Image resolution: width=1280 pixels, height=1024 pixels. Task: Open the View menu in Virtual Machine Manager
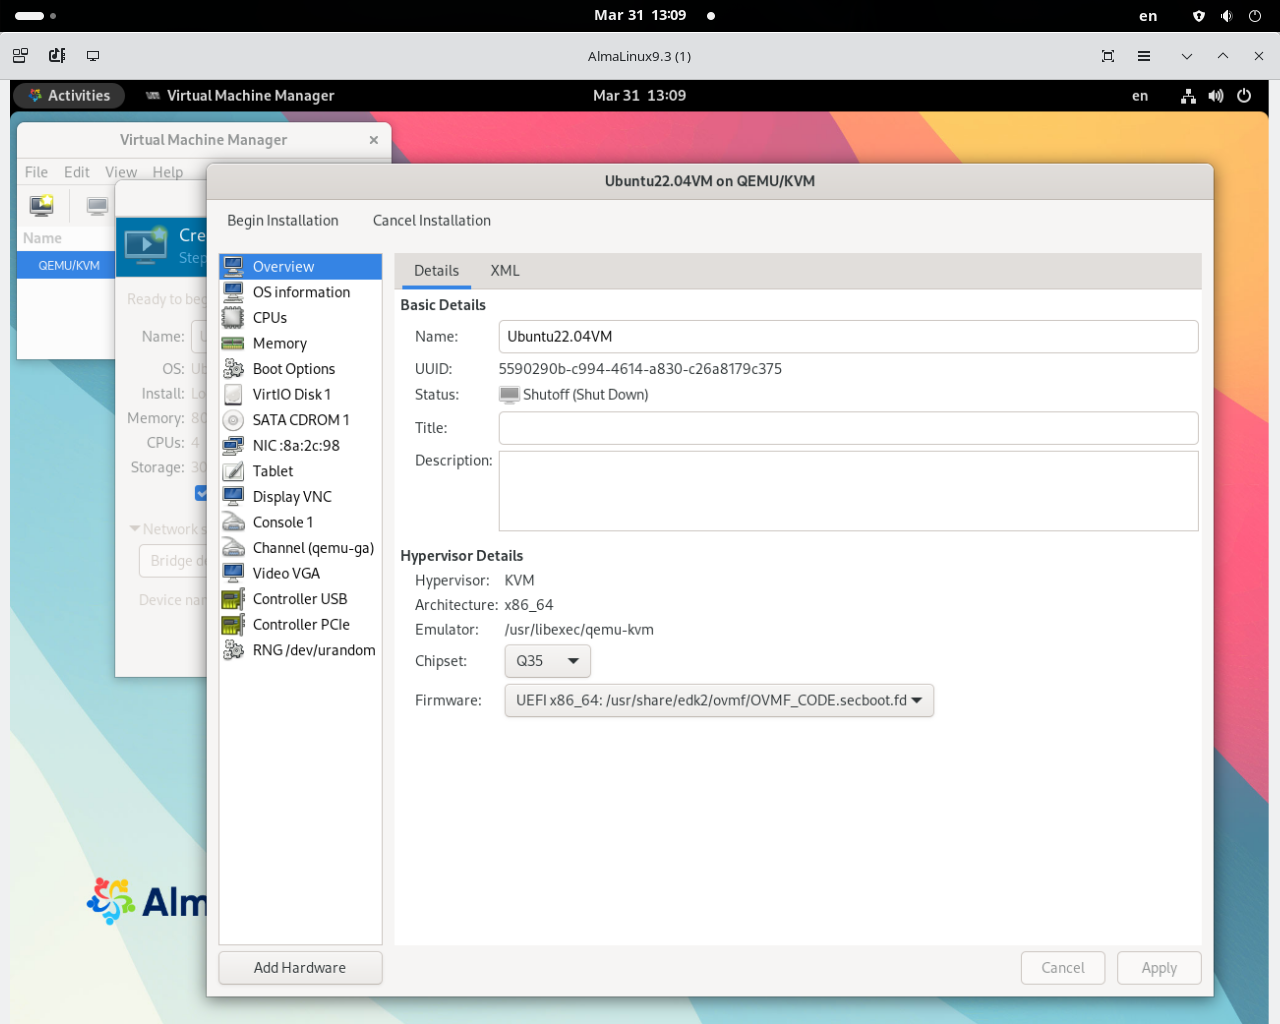pos(121,172)
